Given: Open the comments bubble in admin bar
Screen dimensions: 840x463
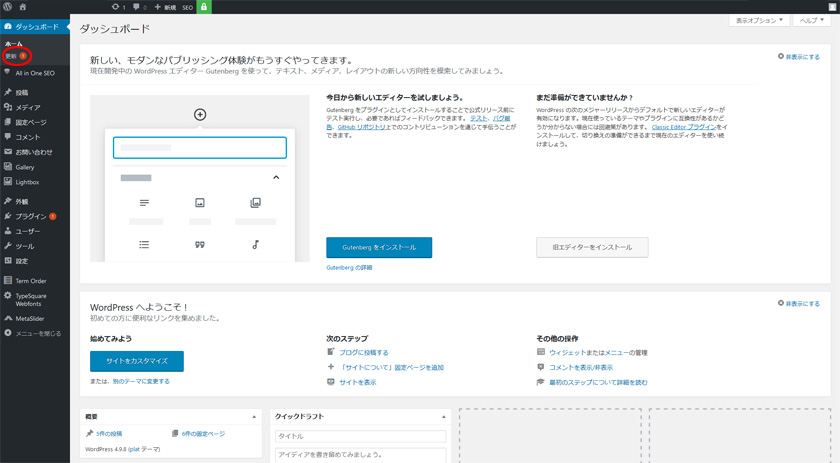Looking at the screenshot, I should click(139, 7).
